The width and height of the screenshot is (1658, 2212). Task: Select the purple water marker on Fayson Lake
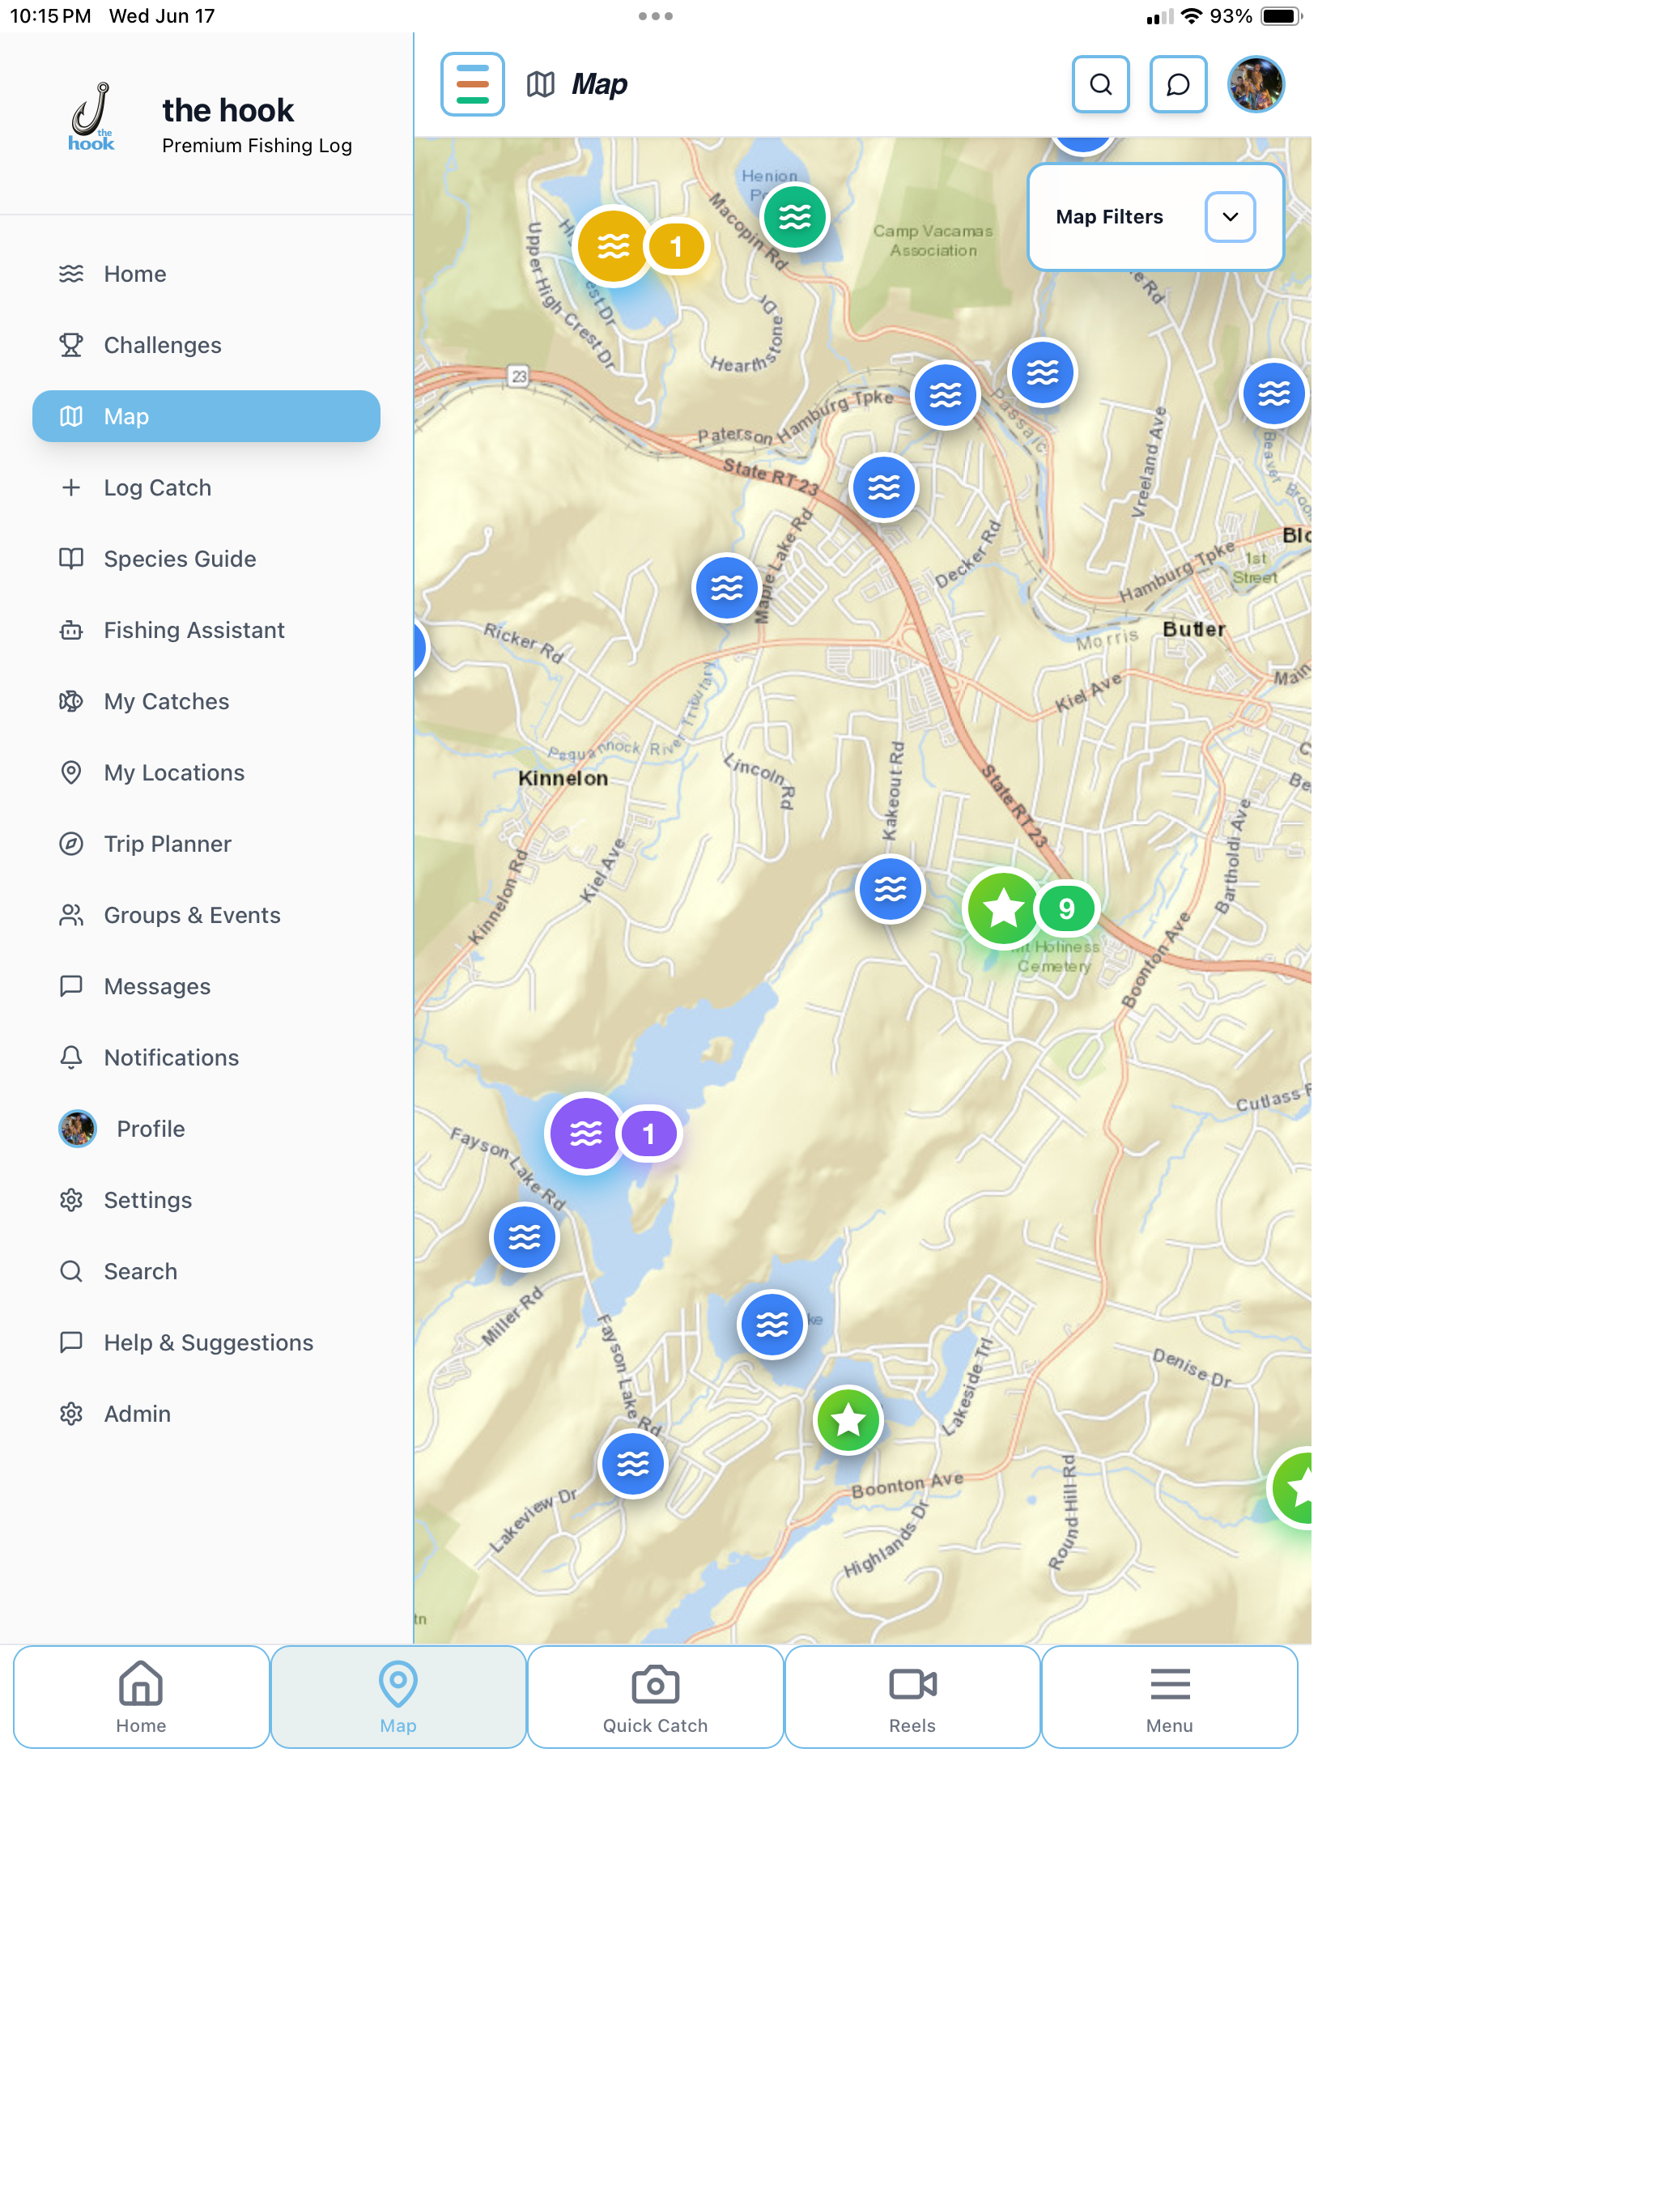click(x=586, y=1134)
